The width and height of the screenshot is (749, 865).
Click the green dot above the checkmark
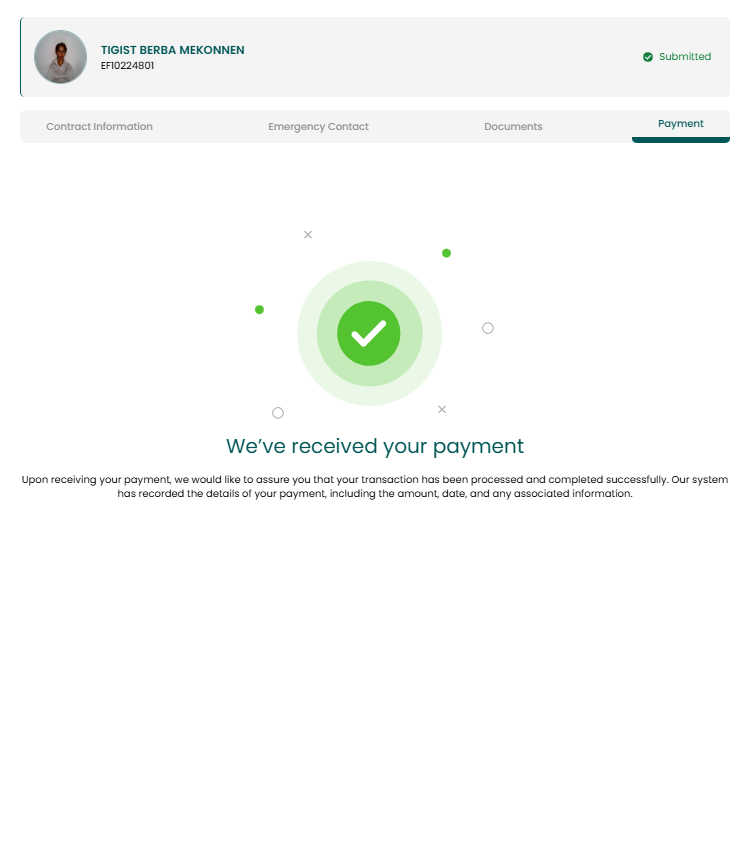(447, 253)
